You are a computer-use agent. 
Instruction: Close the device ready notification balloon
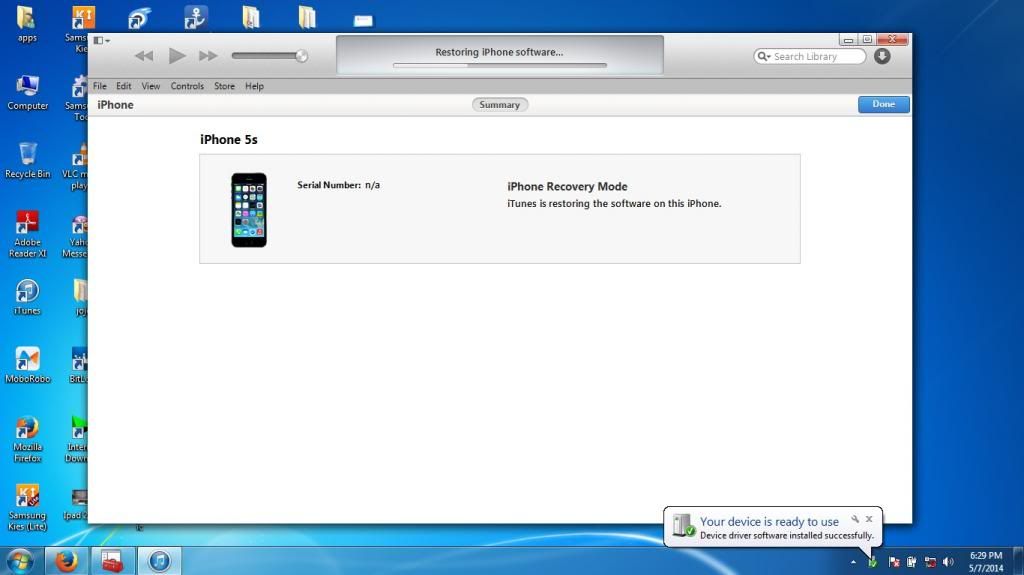[x=869, y=519]
